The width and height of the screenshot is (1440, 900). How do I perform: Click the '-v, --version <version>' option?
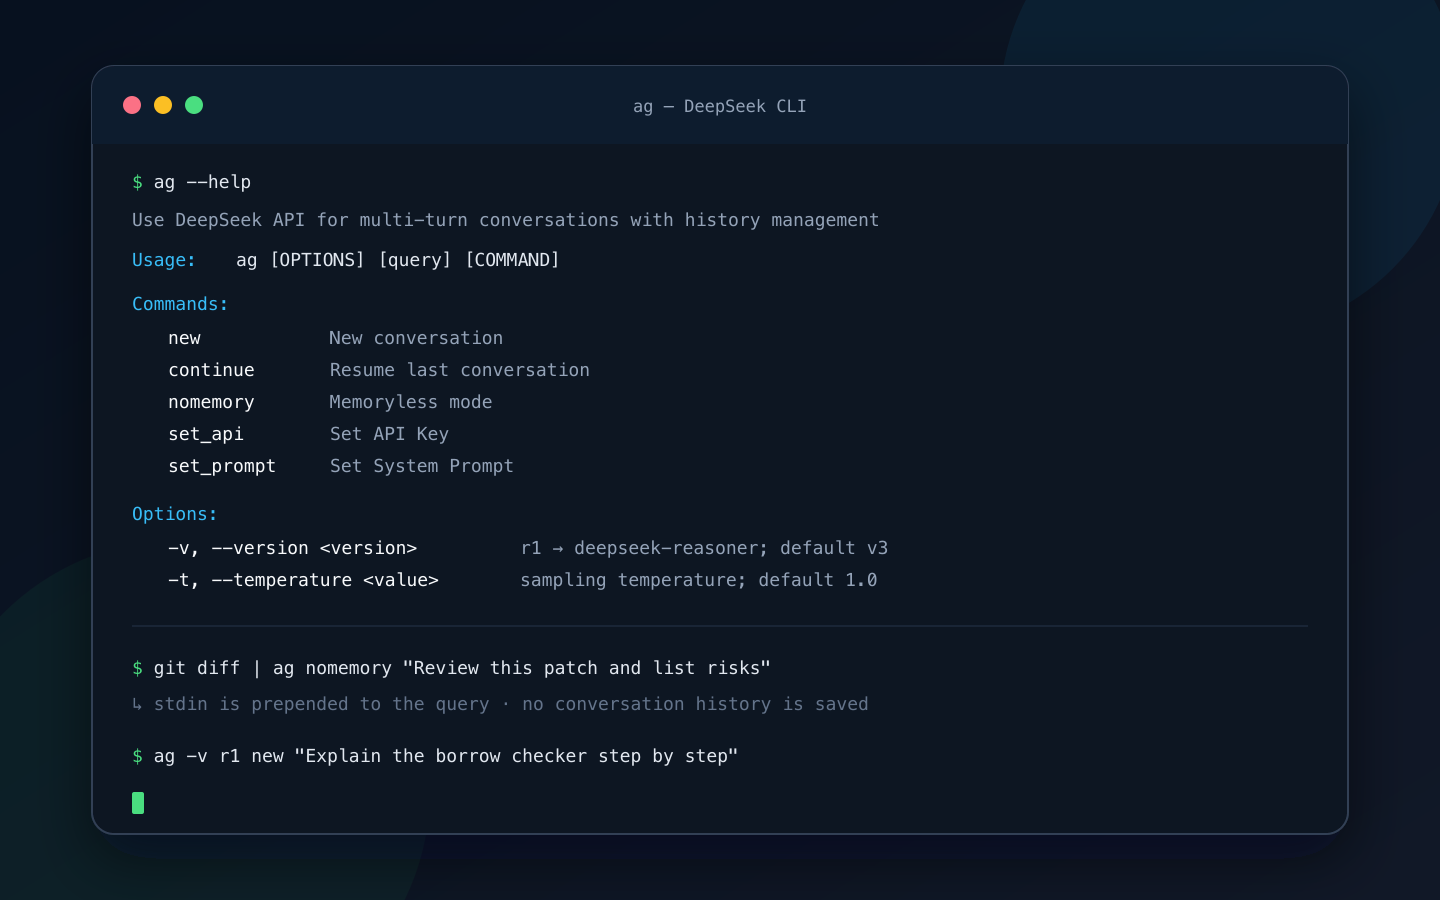click(x=292, y=548)
